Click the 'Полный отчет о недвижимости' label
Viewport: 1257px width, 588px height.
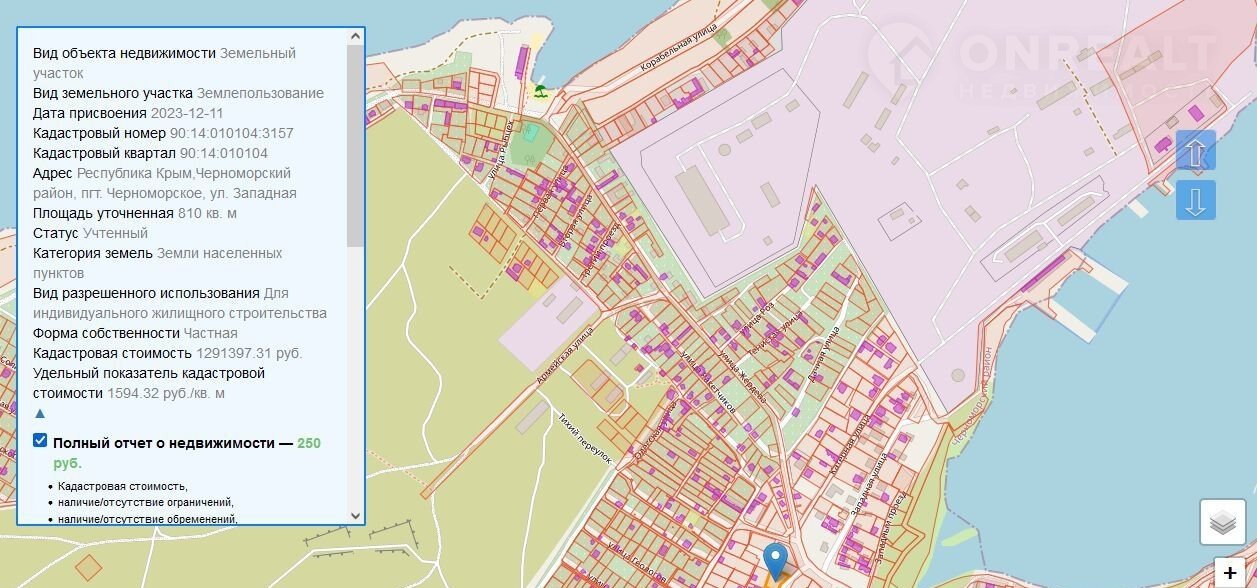(x=172, y=443)
